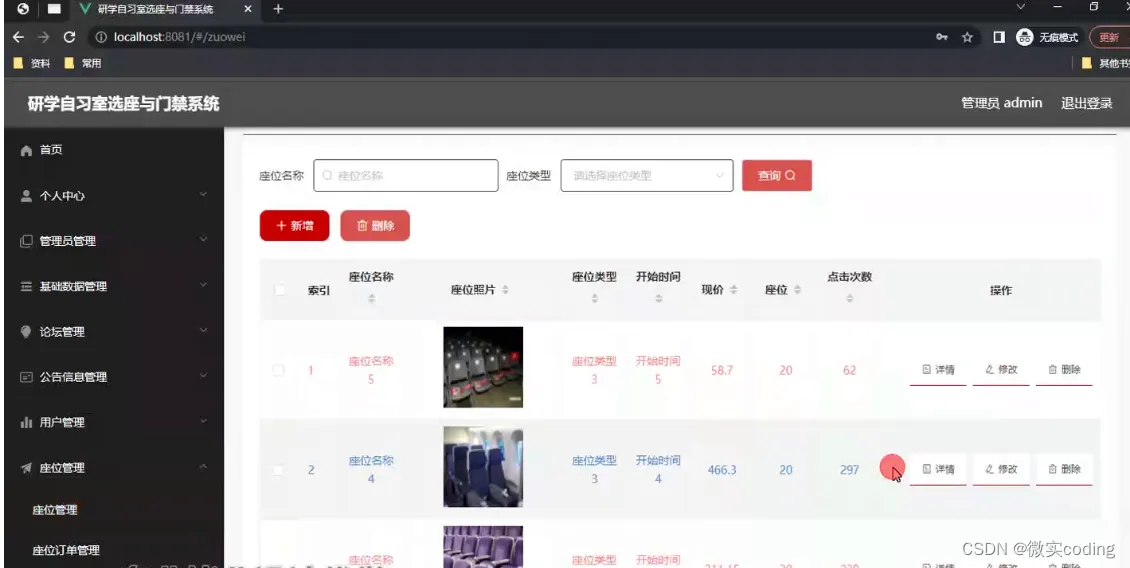Image resolution: width=1130 pixels, height=568 pixels.
Task: Expand the 基础数据管理 menu chevron
Action: [x=203, y=285]
